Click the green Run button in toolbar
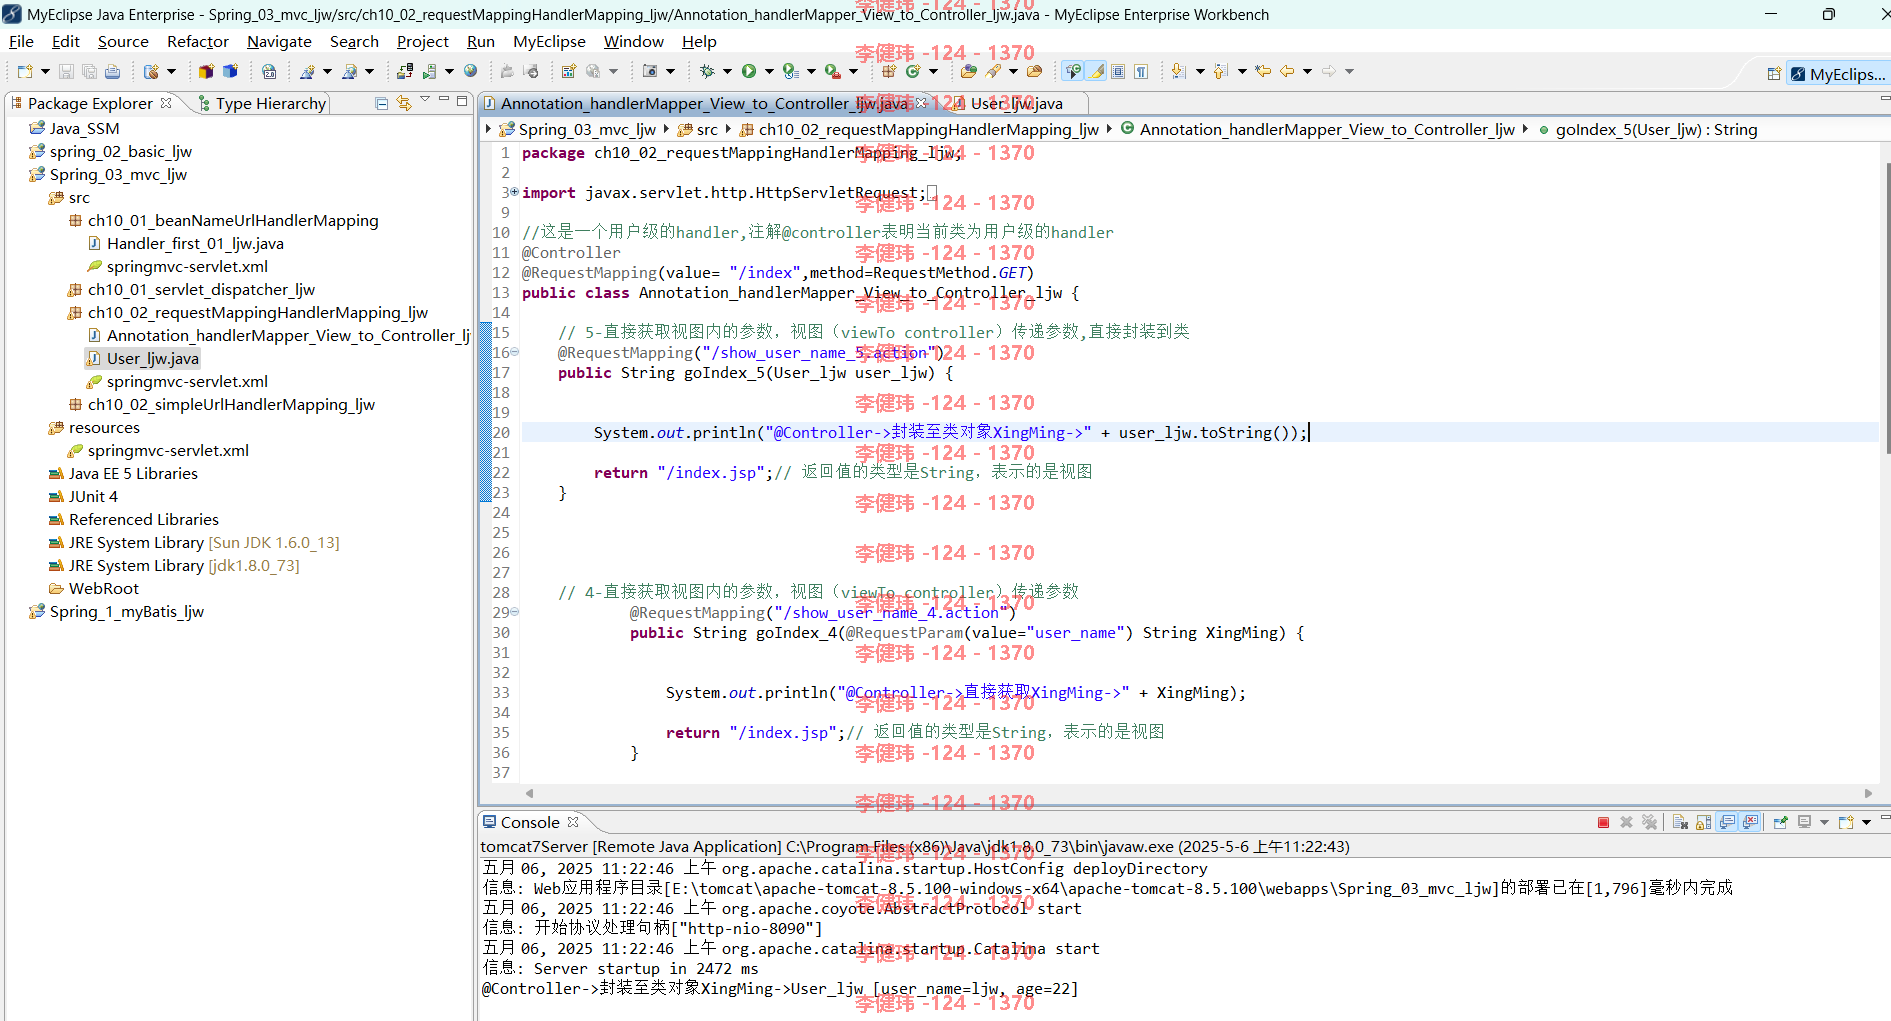This screenshot has height=1021, width=1891. (748, 71)
